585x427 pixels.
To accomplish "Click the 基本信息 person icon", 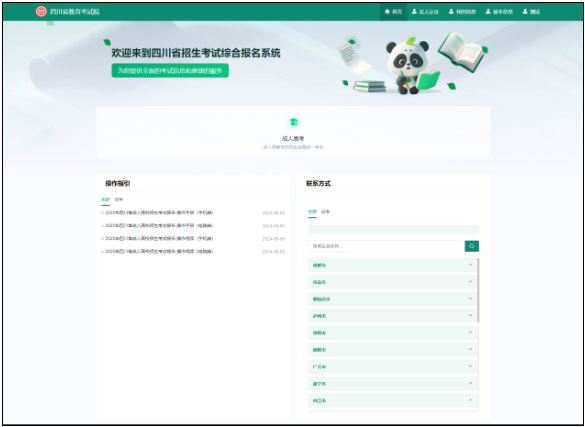I will tap(488, 12).
